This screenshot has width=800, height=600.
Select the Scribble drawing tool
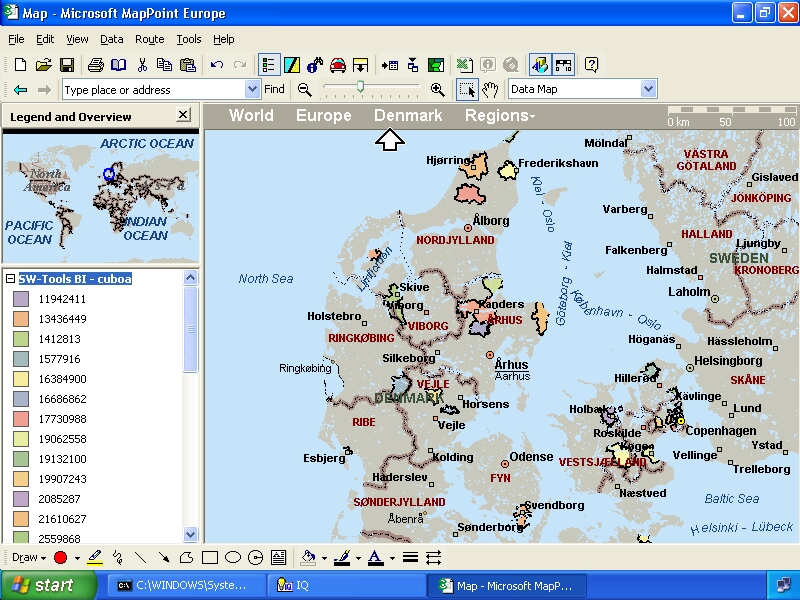pos(118,558)
